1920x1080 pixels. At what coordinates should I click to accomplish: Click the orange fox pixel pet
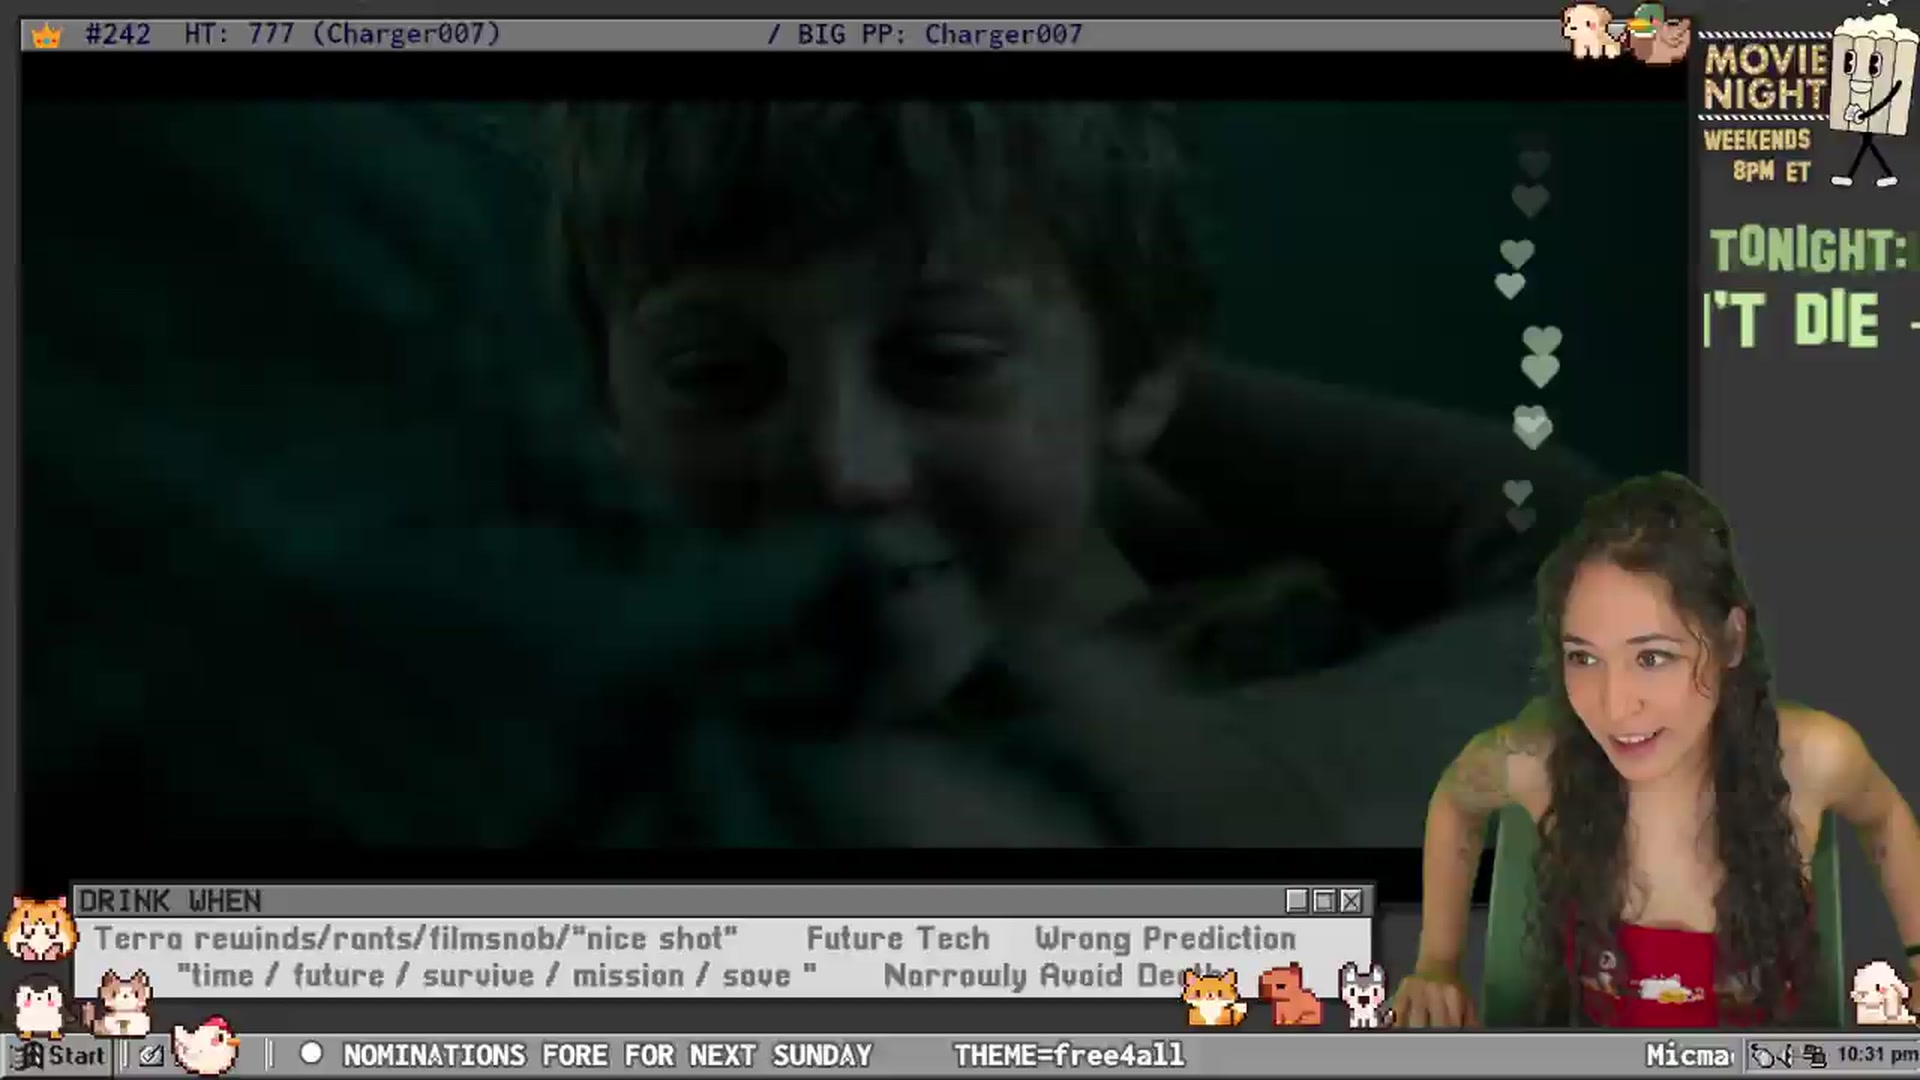tap(1213, 997)
